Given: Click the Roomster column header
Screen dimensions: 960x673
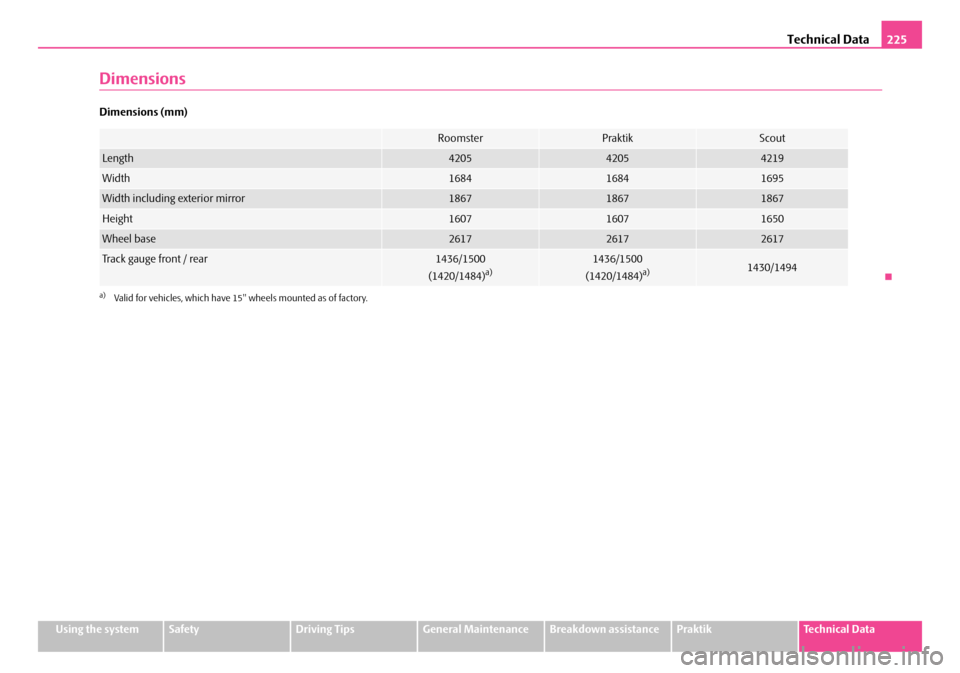Looking at the screenshot, I should point(460,138).
